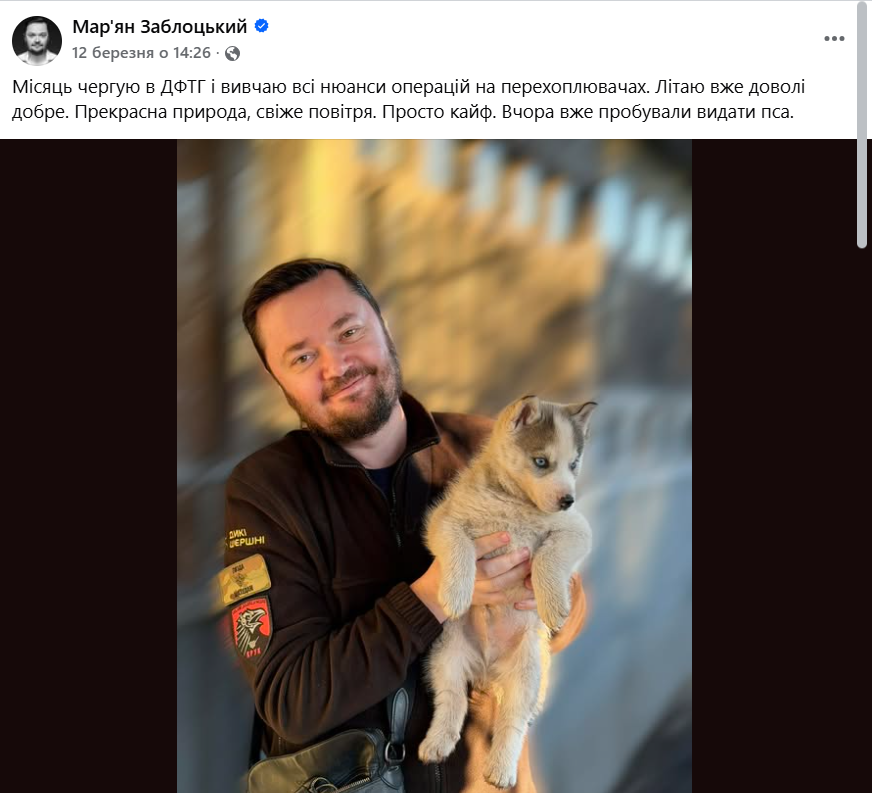Viewport: 872px width, 793px height.
Task: Click the black margin left of the photo
Action: 88,466
